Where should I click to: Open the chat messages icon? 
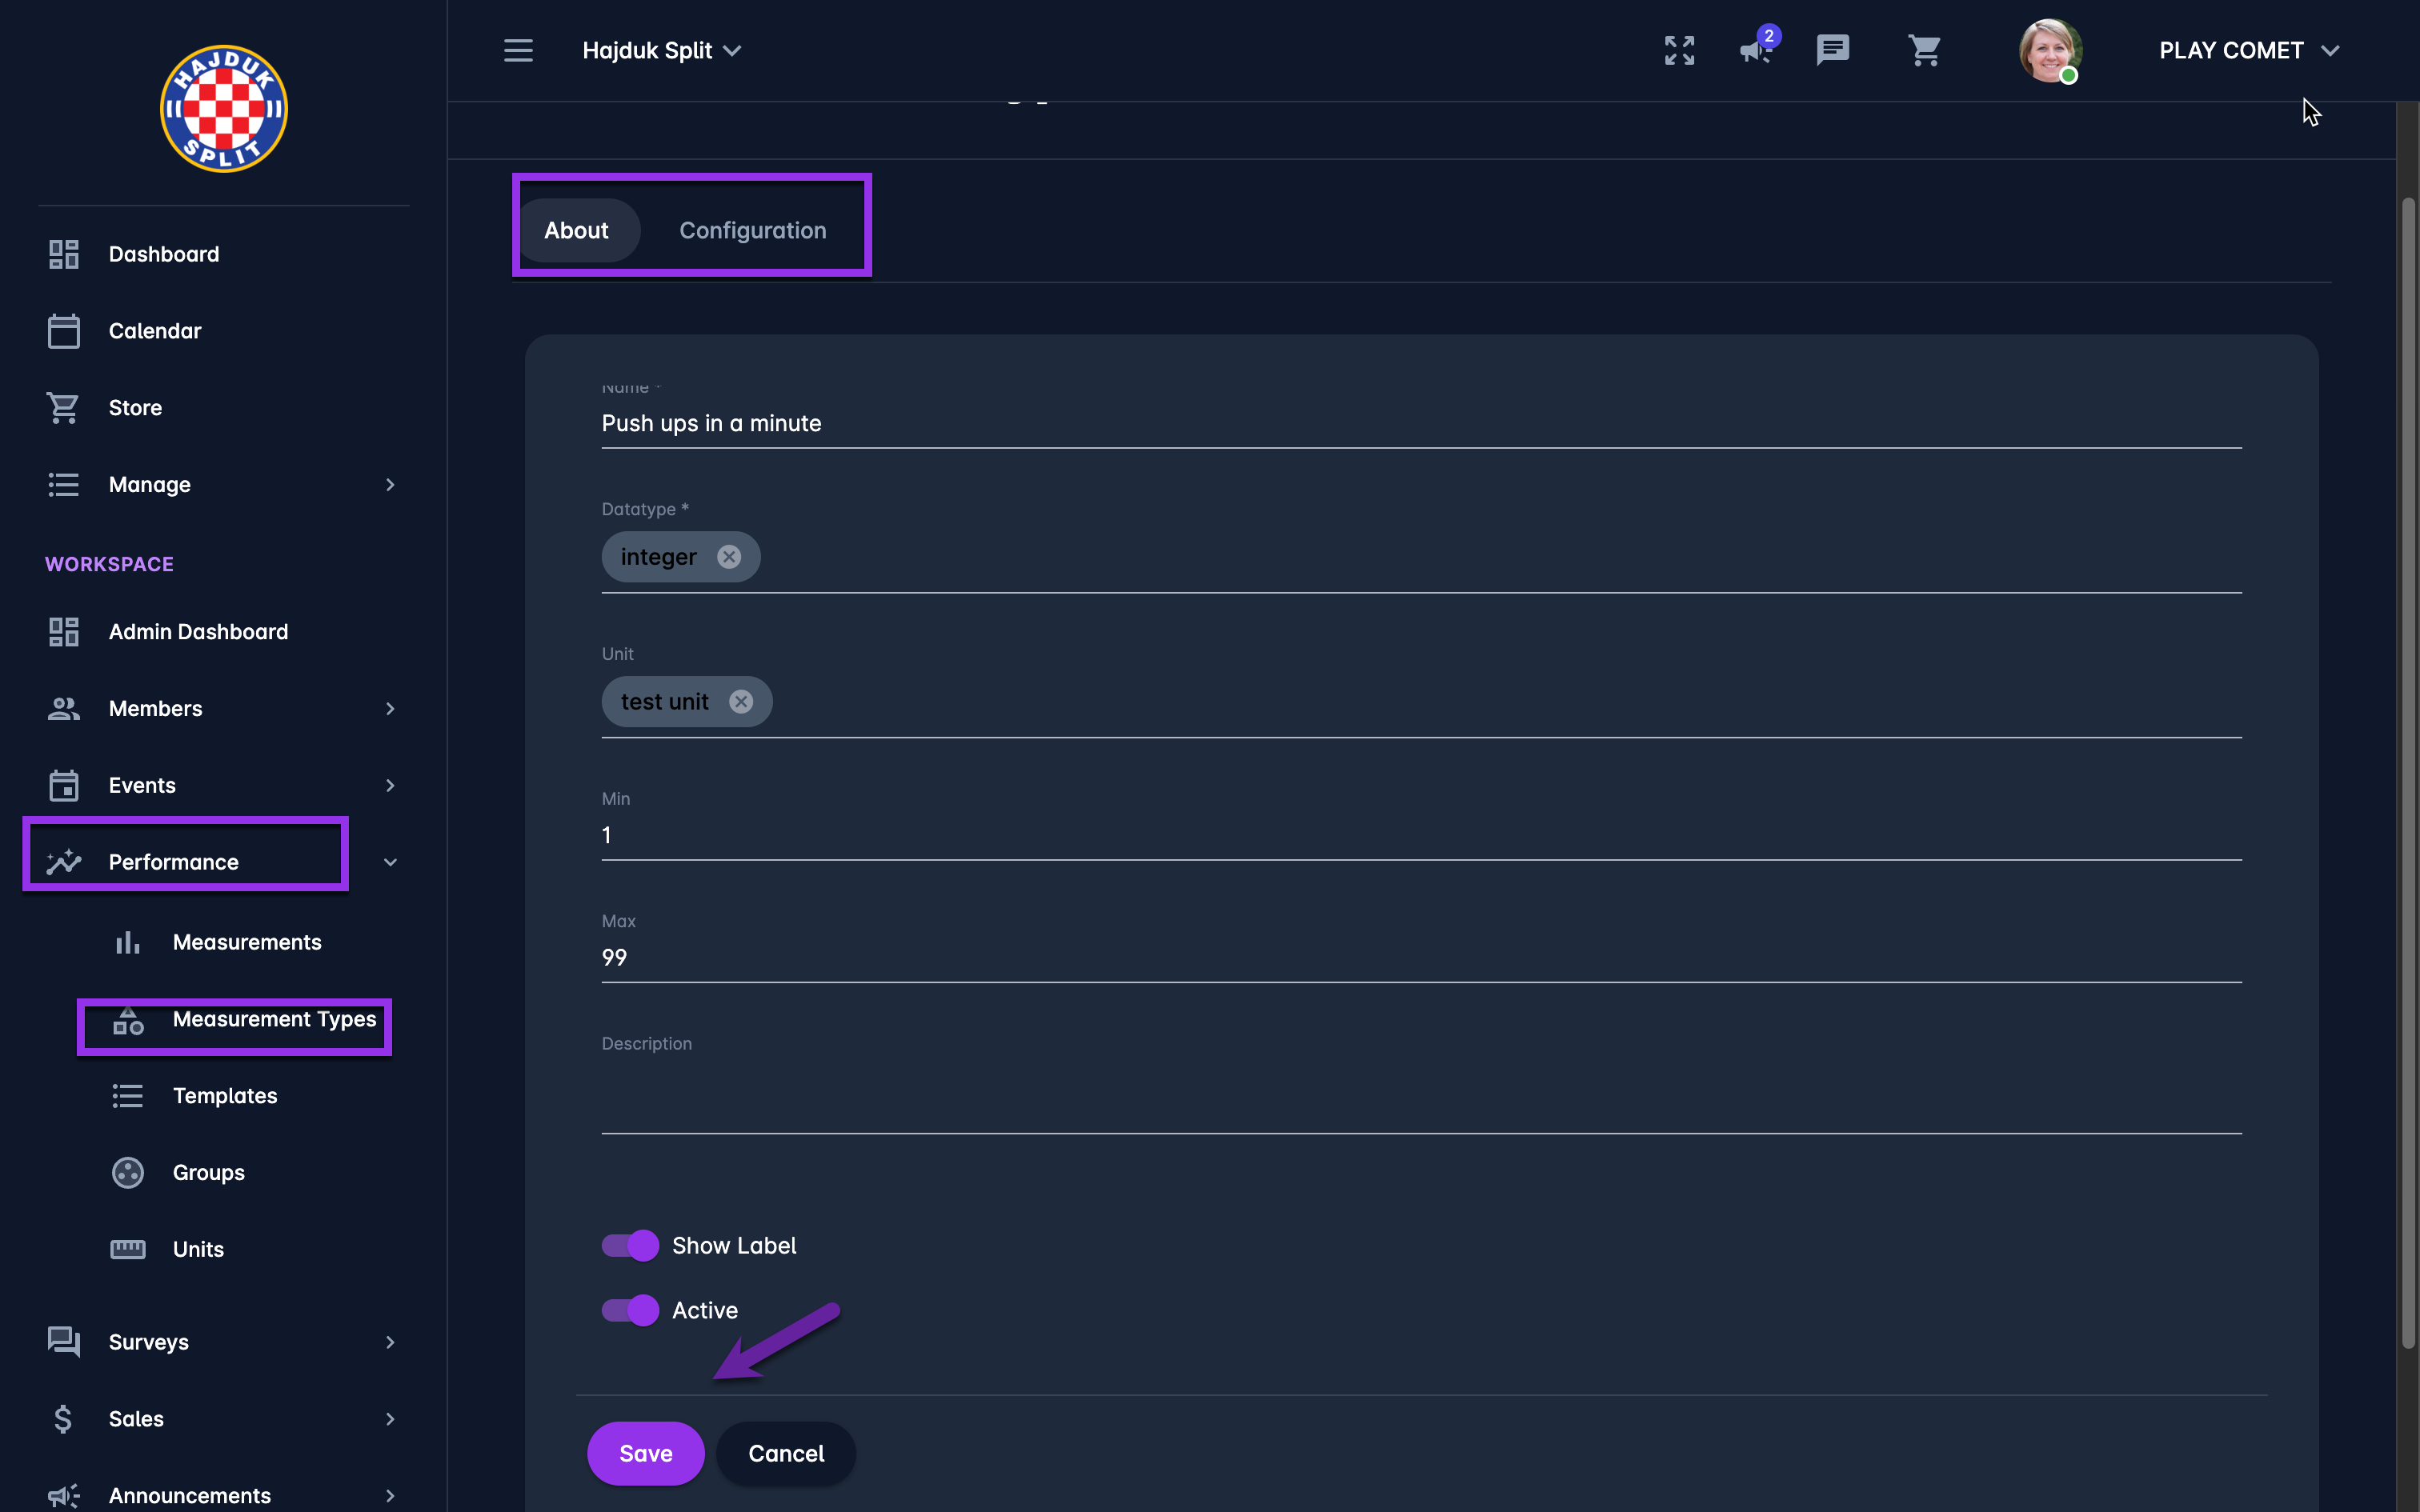coord(1832,50)
